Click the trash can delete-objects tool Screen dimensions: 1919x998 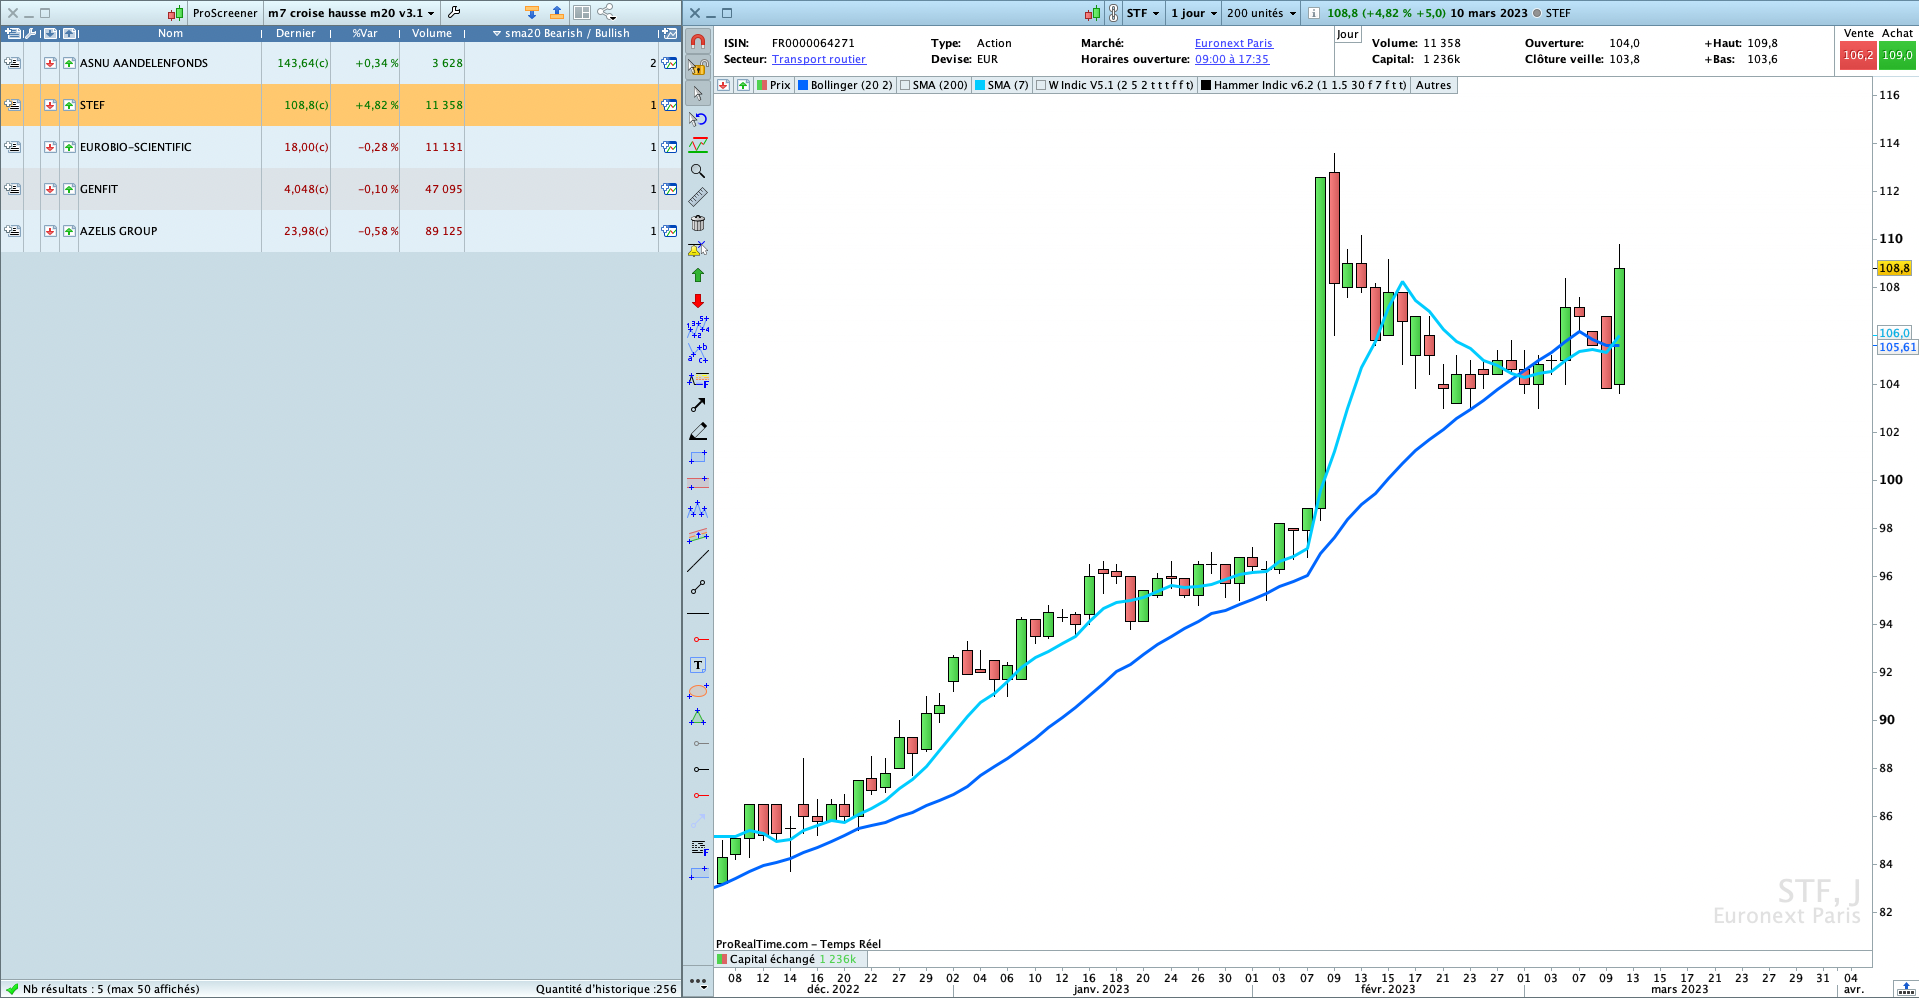click(698, 223)
